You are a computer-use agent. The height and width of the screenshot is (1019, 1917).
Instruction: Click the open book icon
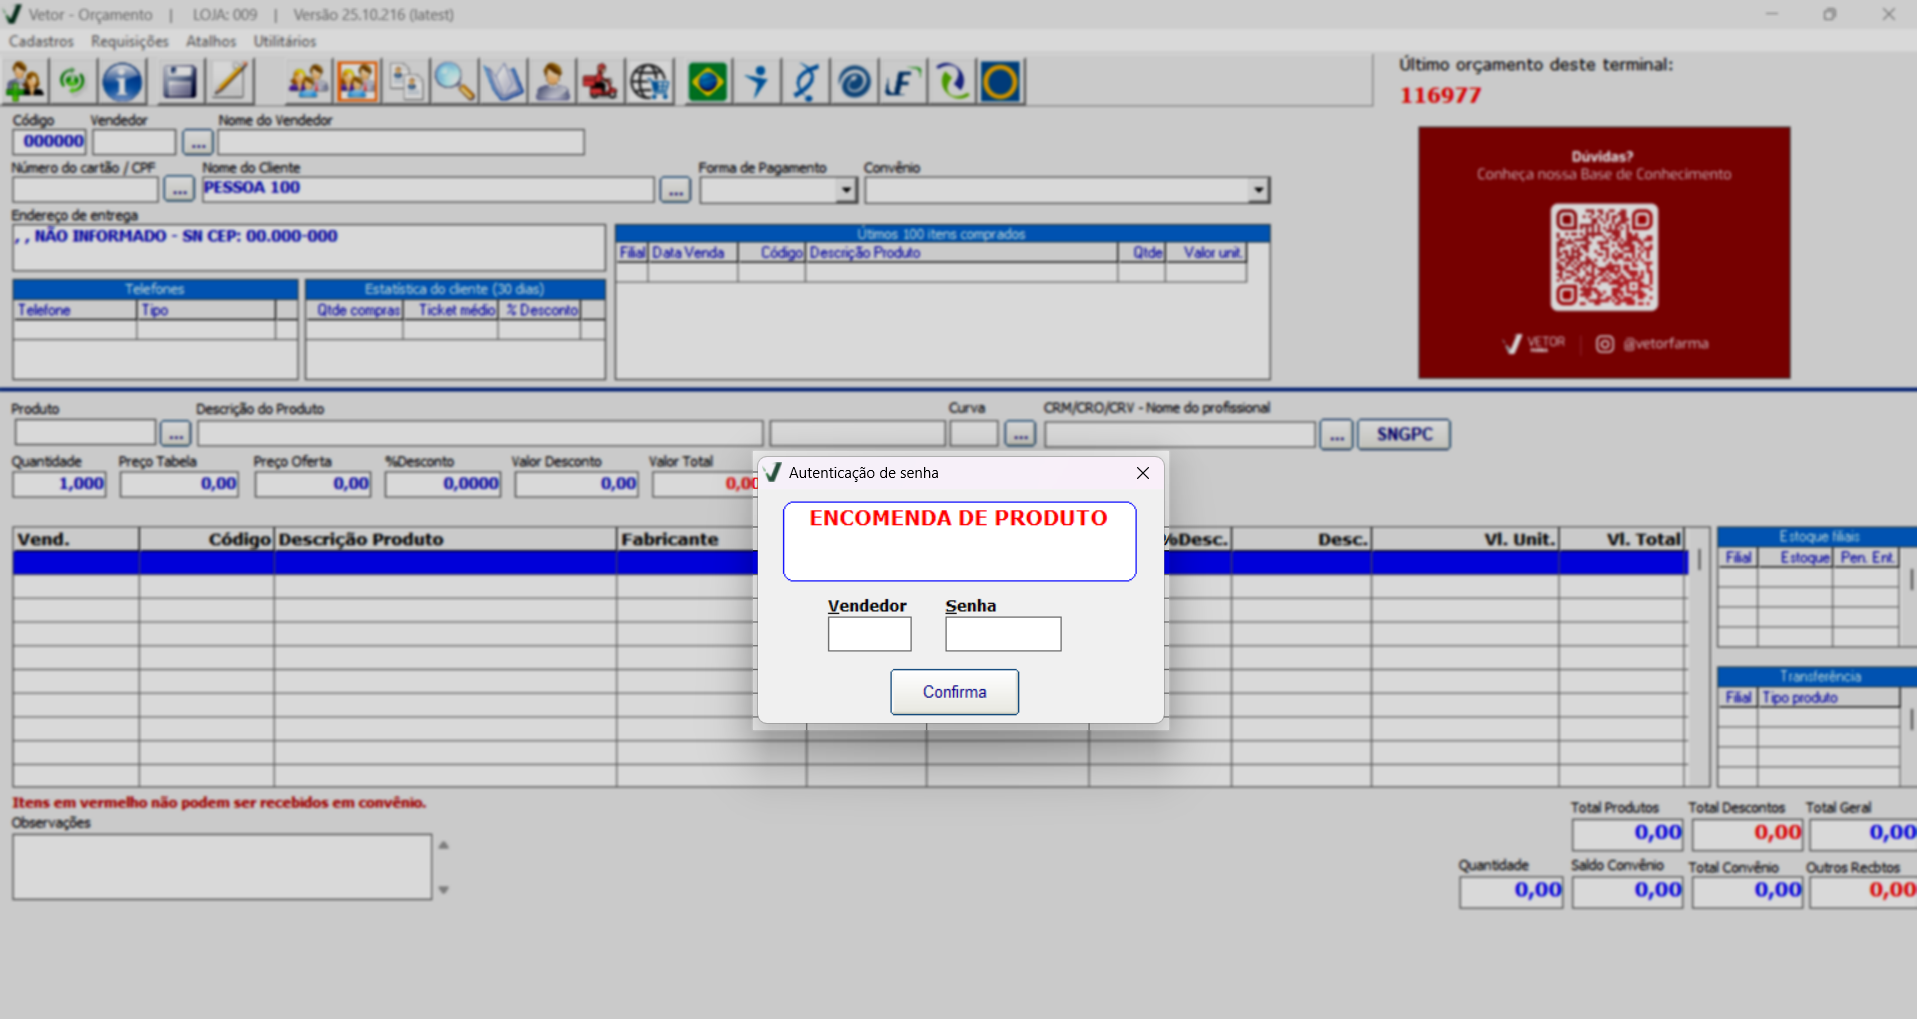(504, 82)
